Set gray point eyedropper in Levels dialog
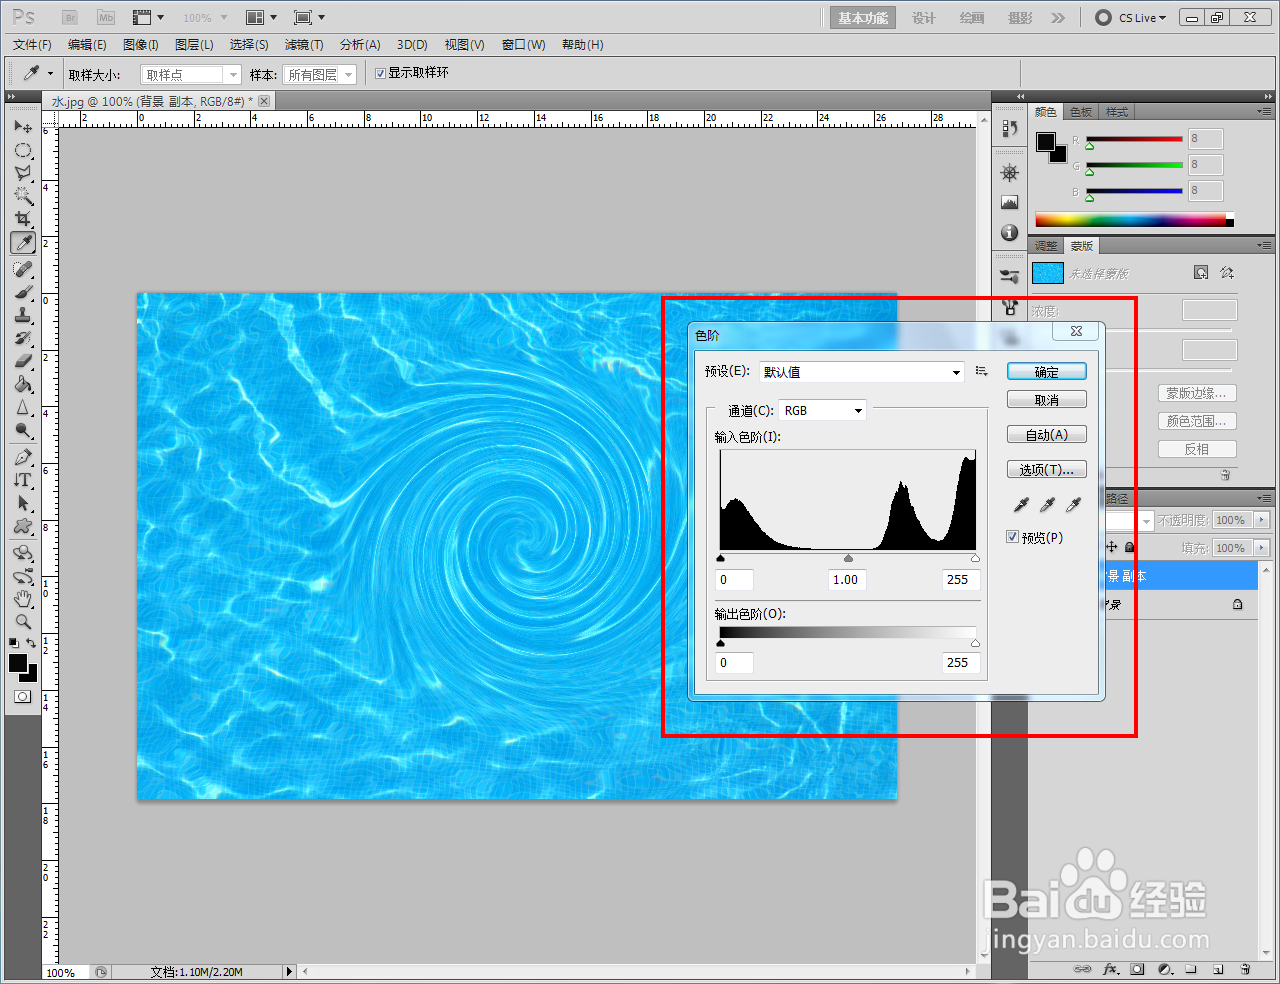The height and width of the screenshot is (984, 1280). pyautogui.click(x=1047, y=505)
